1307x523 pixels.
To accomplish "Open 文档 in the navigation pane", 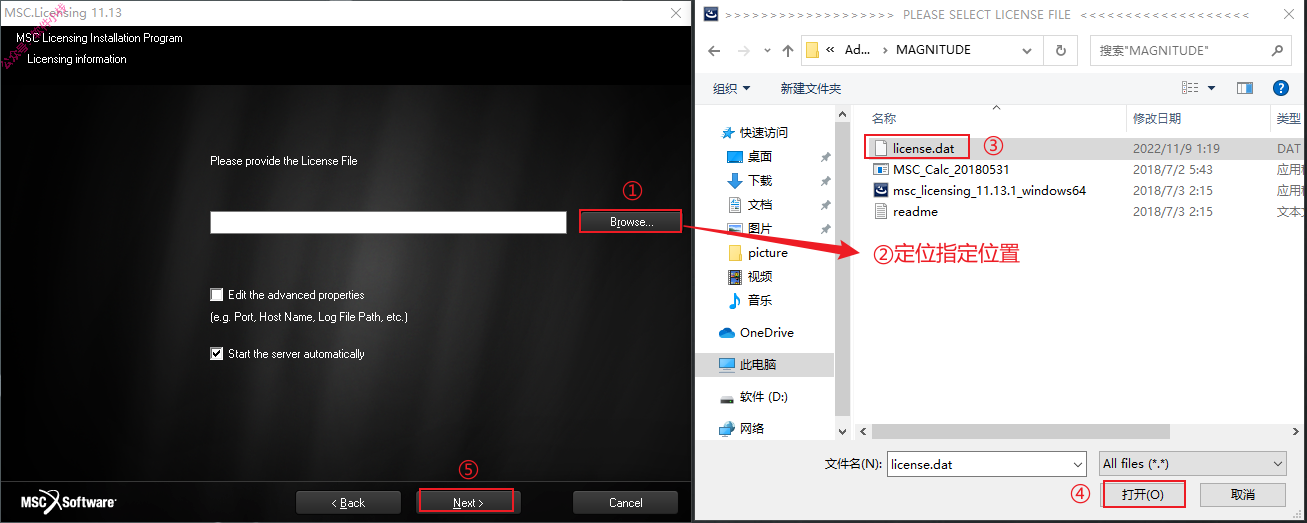I will [x=760, y=204].
